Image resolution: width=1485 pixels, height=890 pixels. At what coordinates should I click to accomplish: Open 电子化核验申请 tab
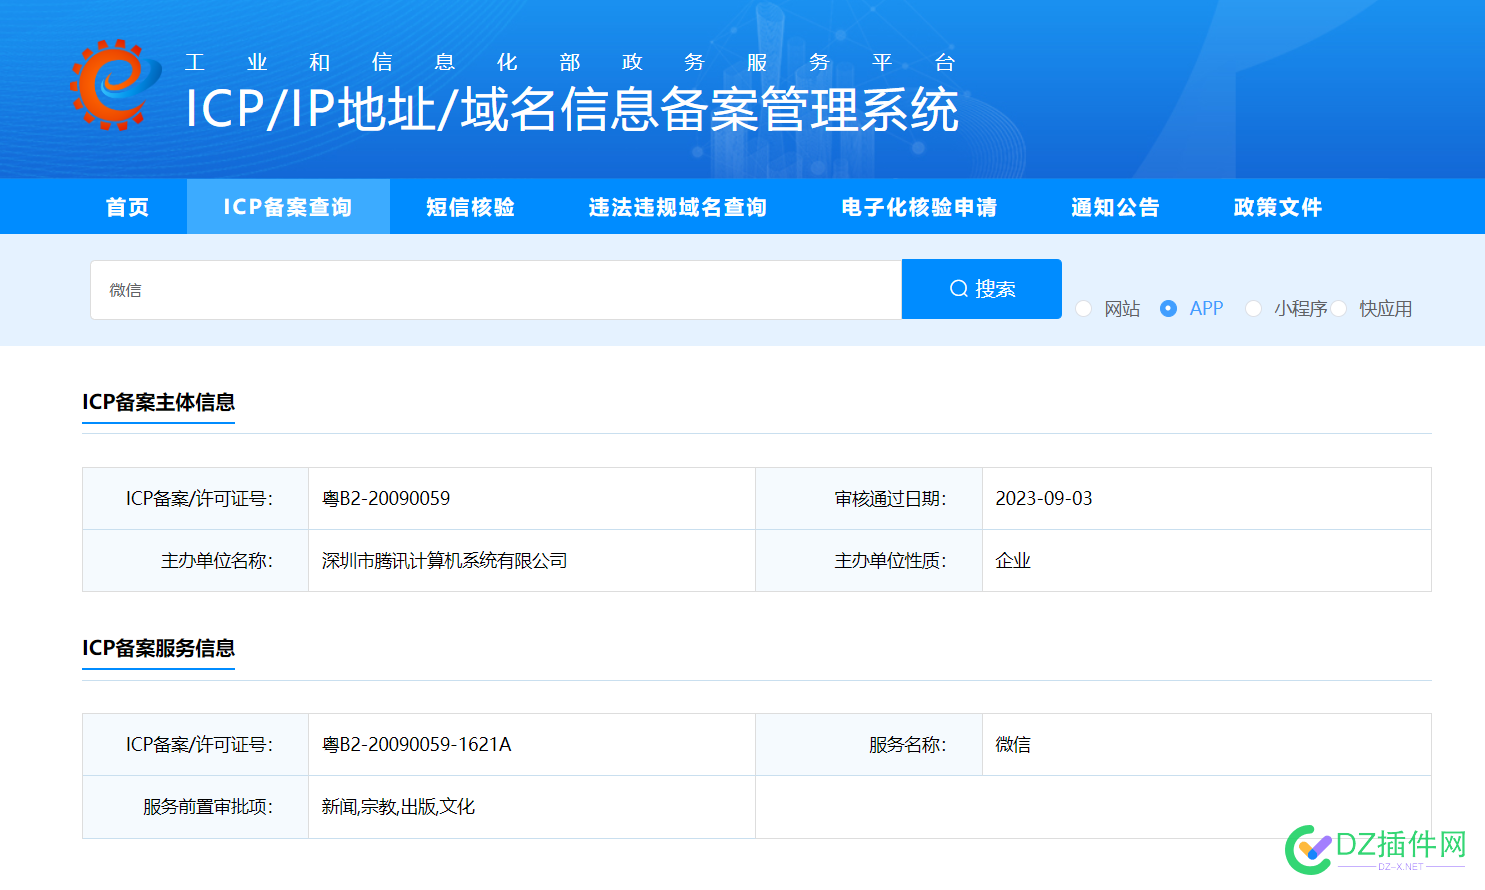point(919,207)
